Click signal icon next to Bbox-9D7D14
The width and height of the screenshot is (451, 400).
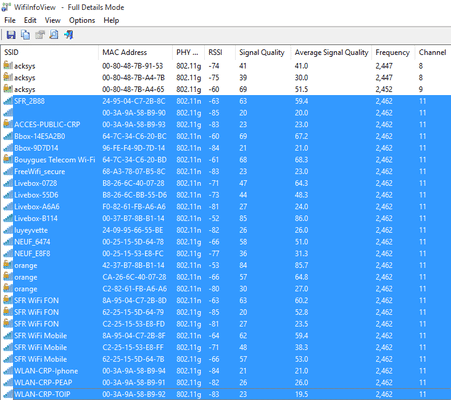[x=8, y=148]
